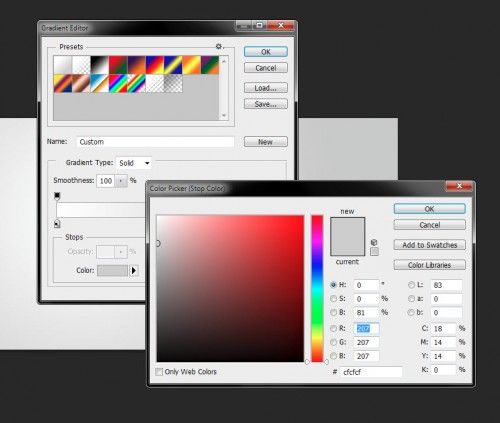Open the stop Color arrow flyout menu

point(134,270)
